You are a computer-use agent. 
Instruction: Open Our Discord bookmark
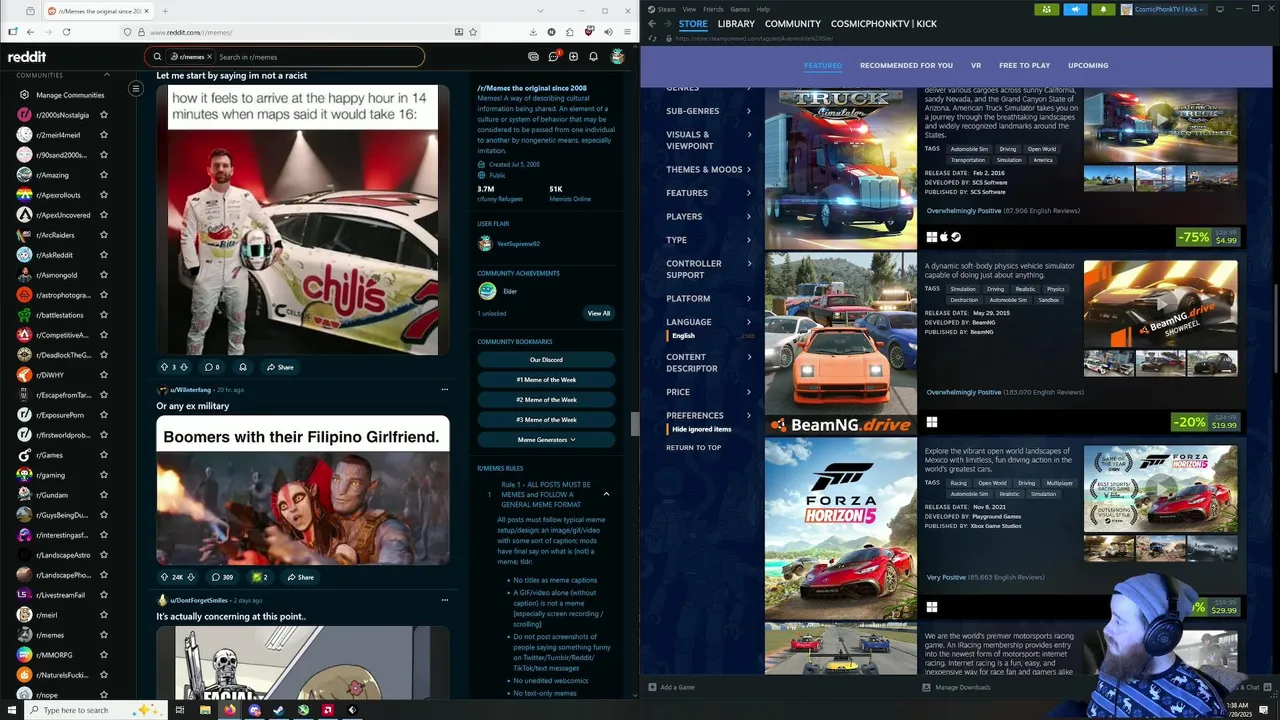pyautogui.click(x=546, y=360)
